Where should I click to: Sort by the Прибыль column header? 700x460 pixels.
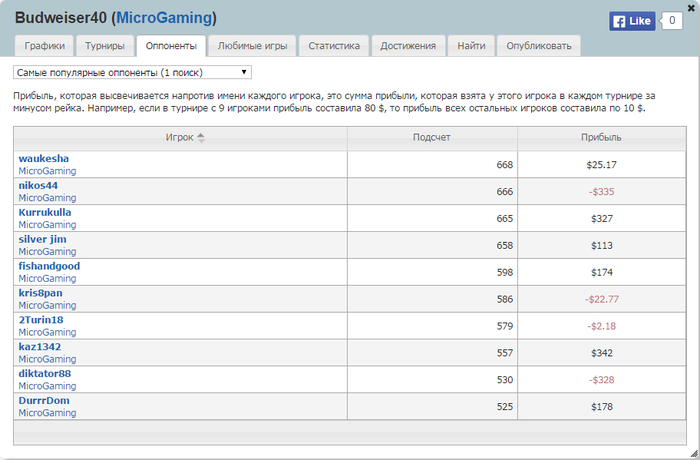click(x=601, y=138)
